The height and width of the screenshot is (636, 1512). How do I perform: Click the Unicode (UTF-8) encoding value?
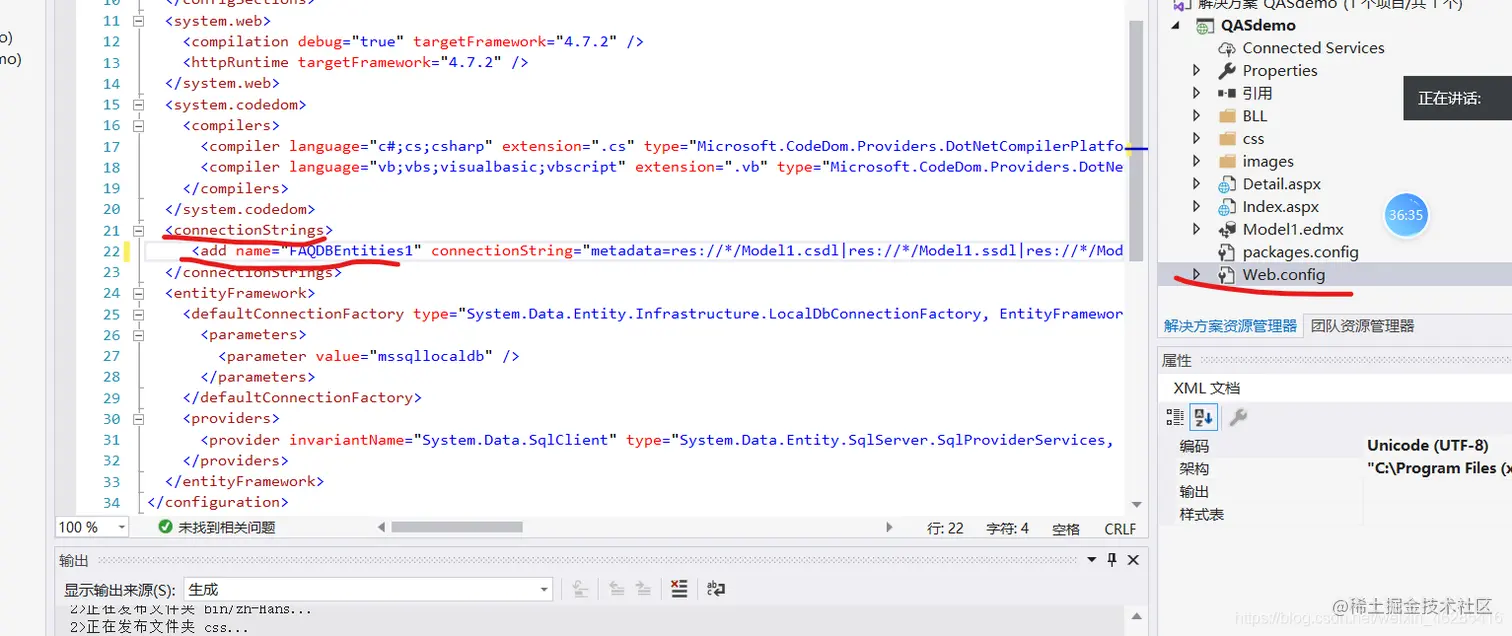[1427, 446]
